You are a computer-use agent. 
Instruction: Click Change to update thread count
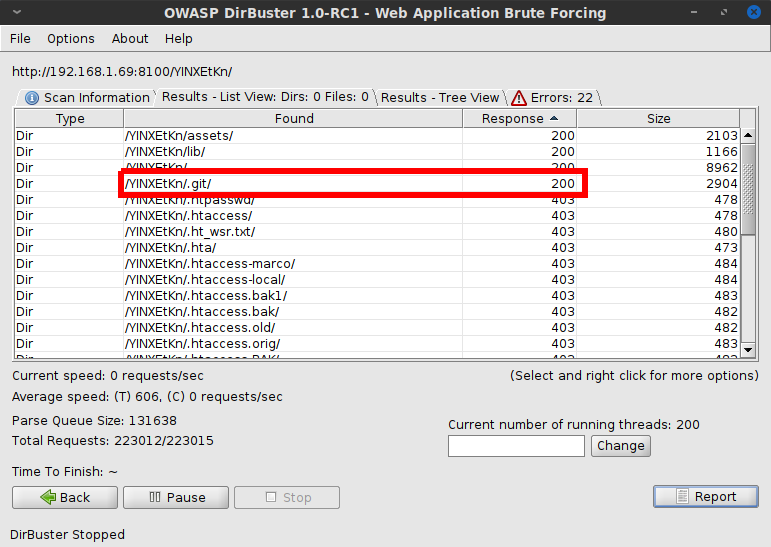pyautogui.click(x=621, y=446)
